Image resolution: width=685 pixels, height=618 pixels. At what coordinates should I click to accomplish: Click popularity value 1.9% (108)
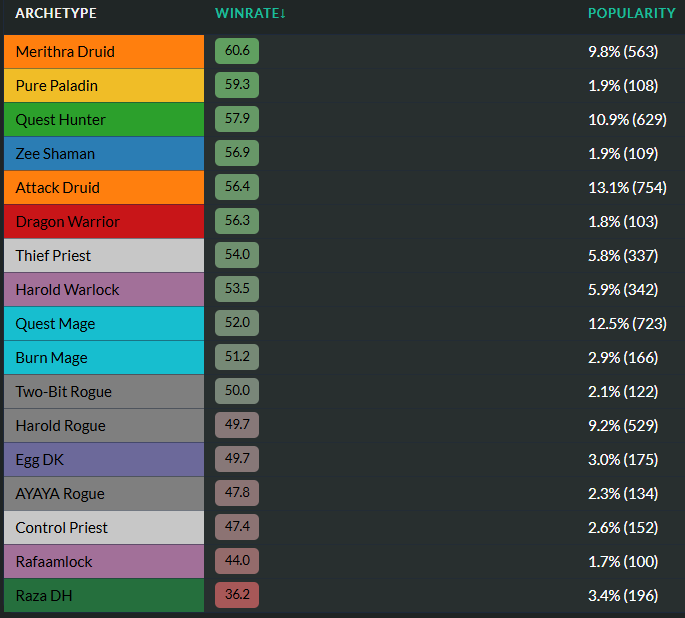623,86
